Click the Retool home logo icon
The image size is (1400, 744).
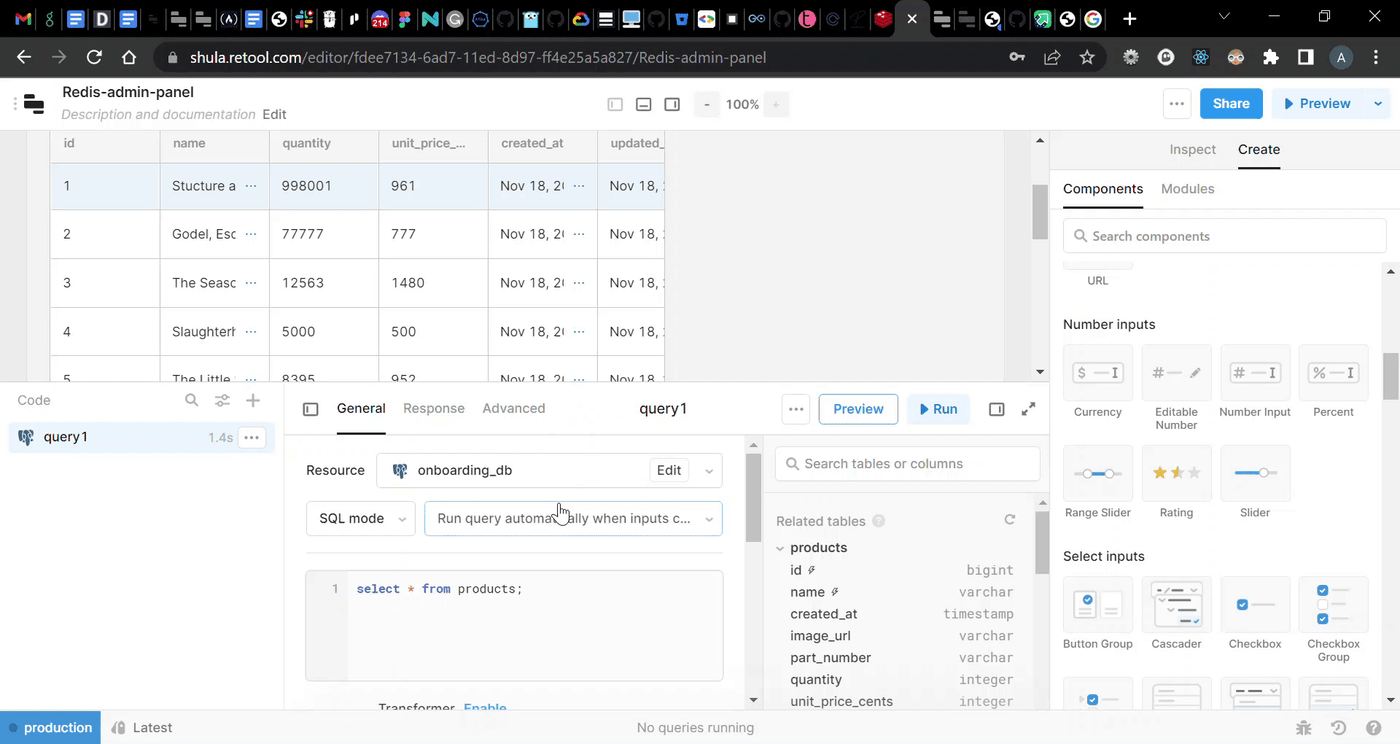[34, 104]
